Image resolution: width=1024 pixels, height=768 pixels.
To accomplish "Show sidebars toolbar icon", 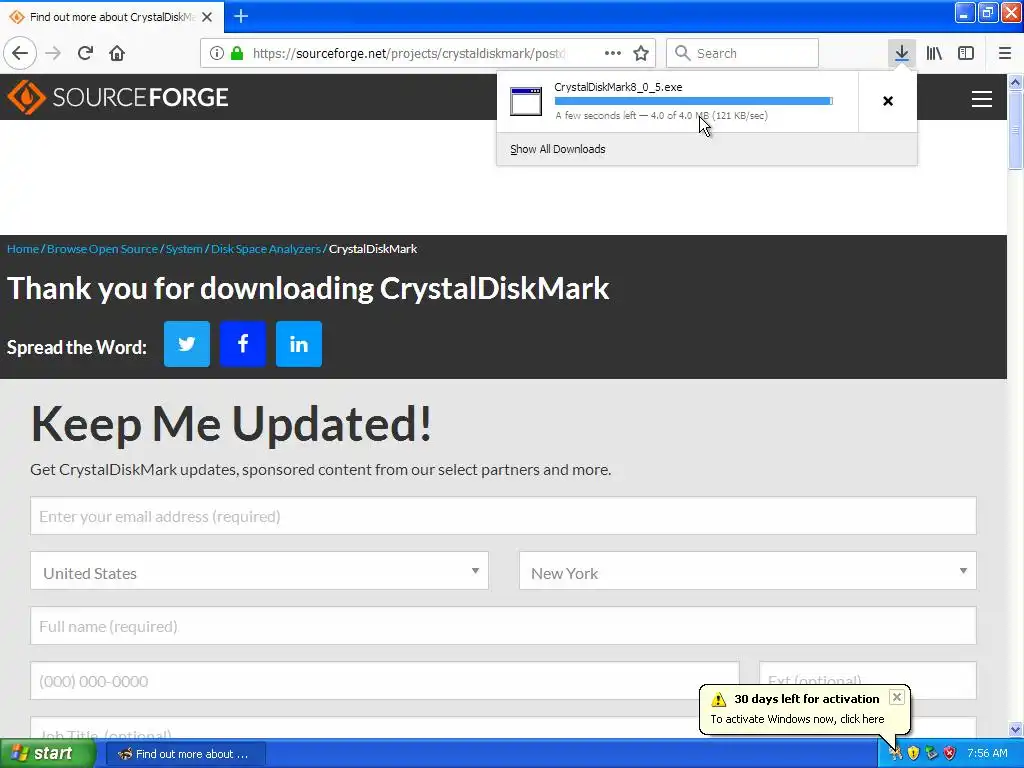I will [966, 54].
